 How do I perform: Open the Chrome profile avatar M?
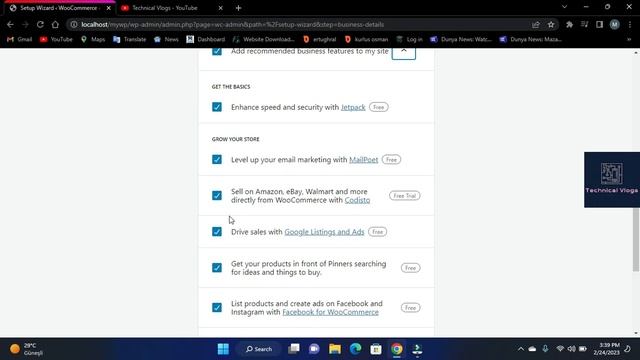tap(614, 24)
